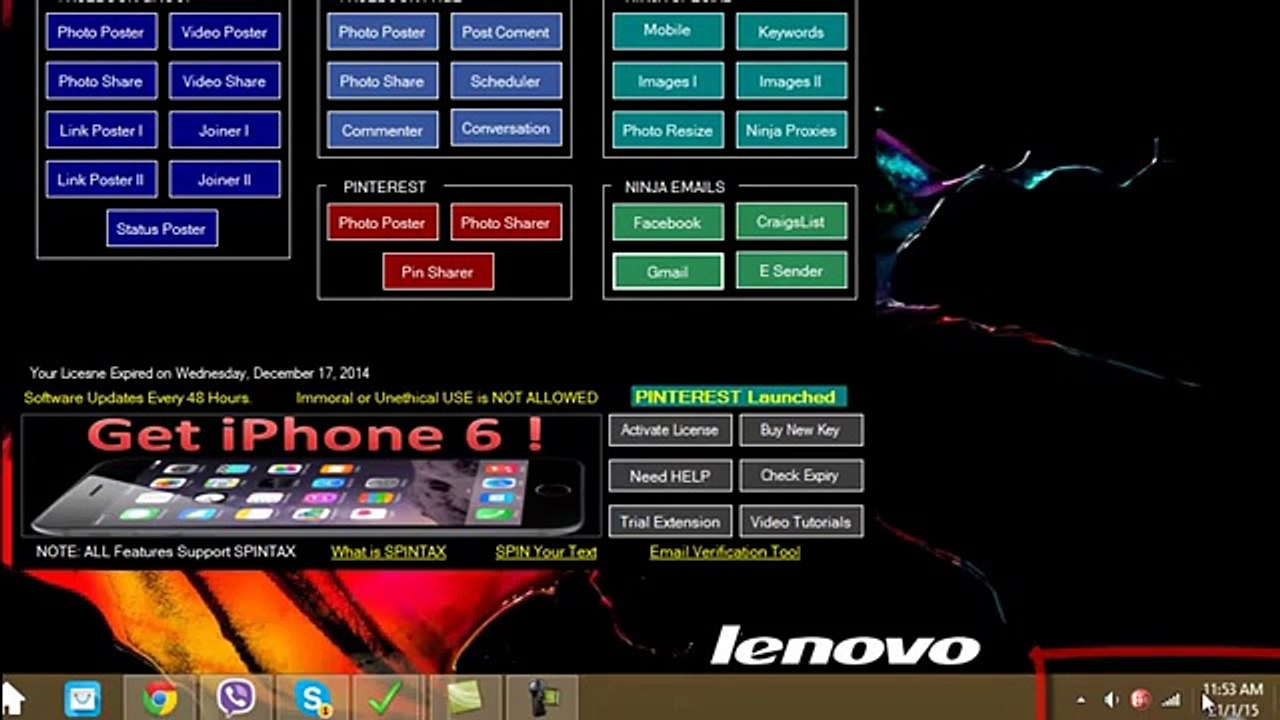Select the green checkmark app in the taskbar
The height and width of the screenshot is (720, 1280).
(x=385, y=698)
